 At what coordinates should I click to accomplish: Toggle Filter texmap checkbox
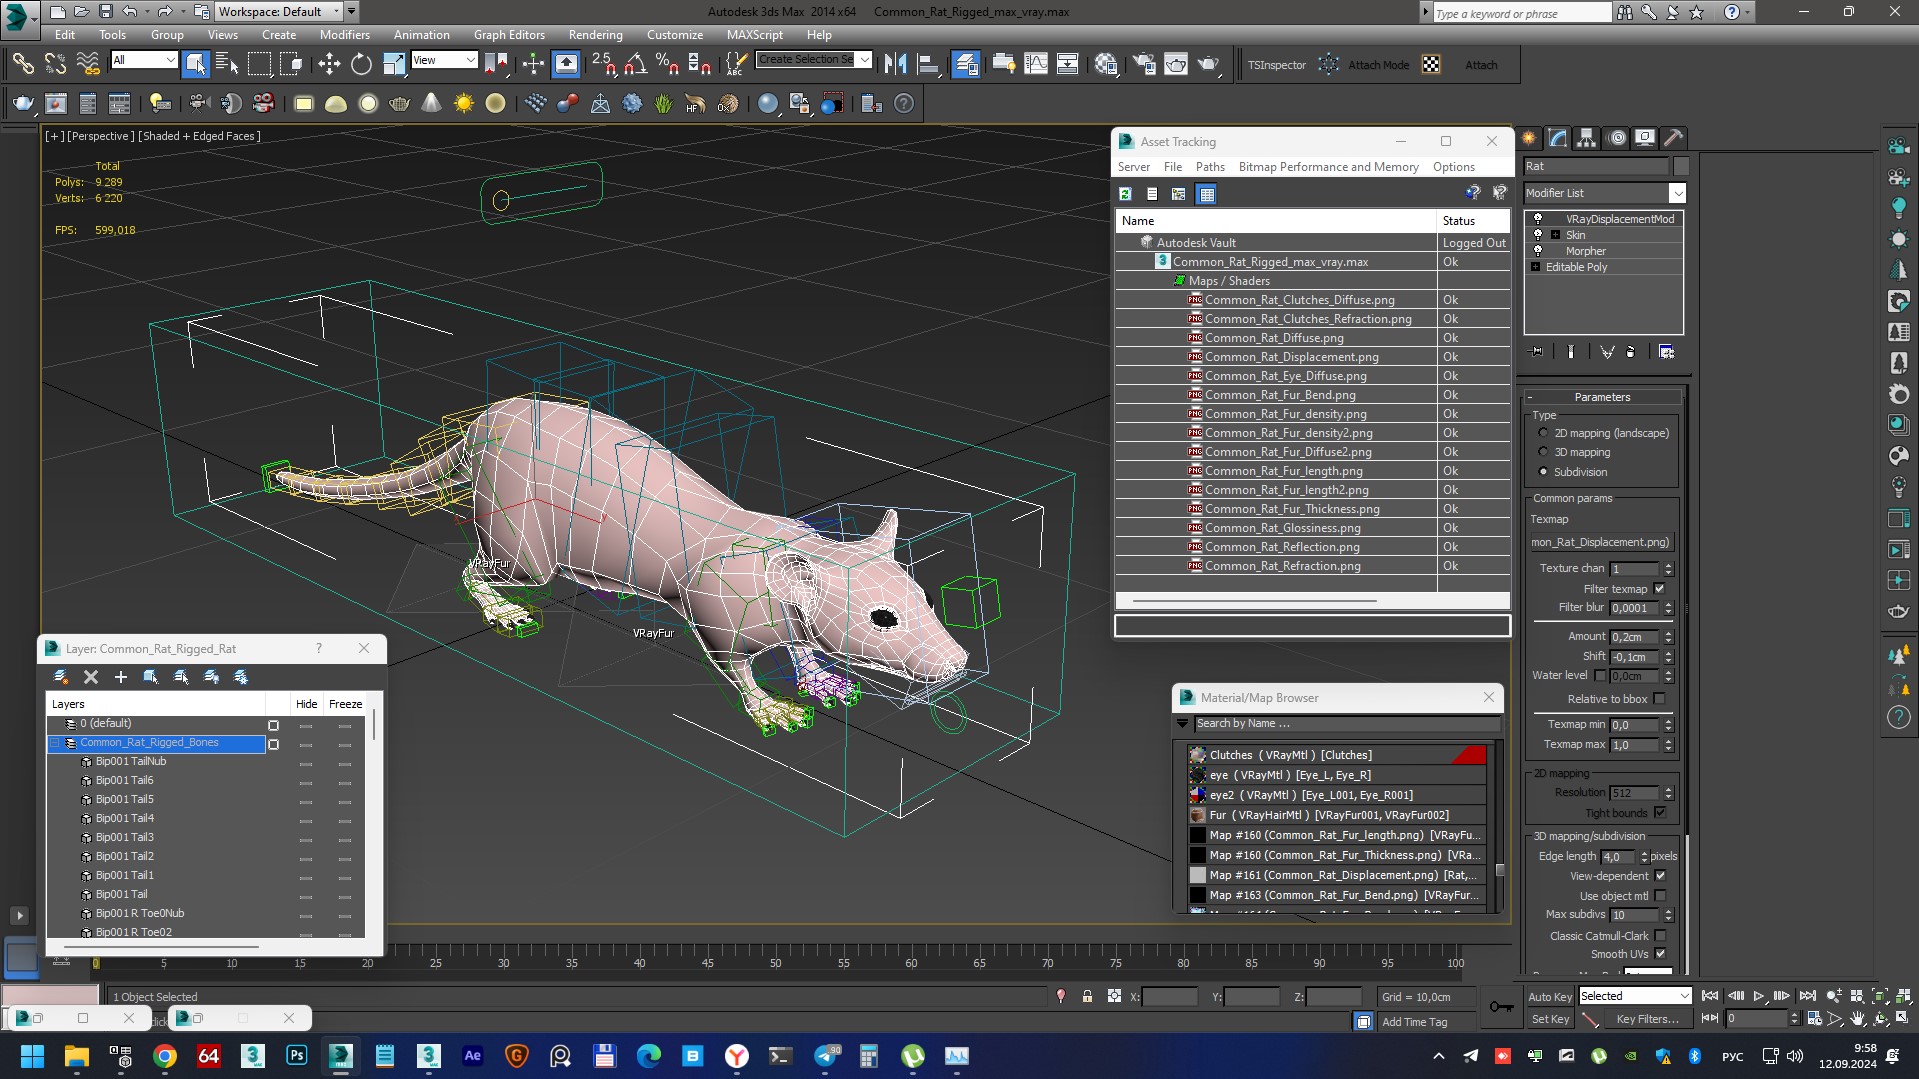point(1660,589)
